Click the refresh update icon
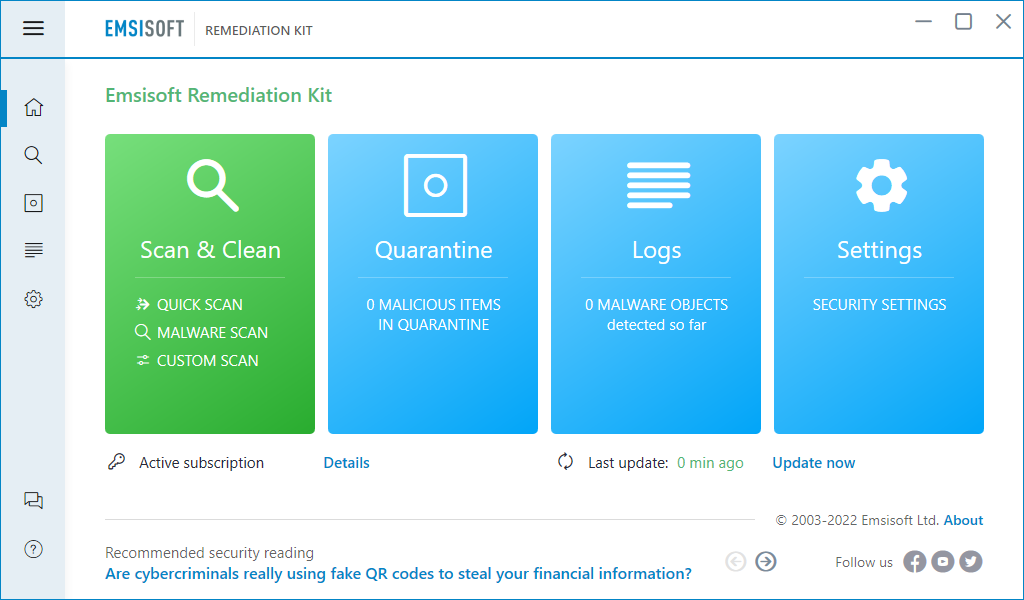 point(566,462)
